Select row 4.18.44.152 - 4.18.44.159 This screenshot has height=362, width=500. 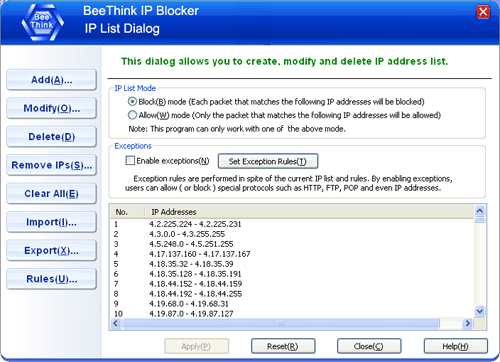coord(292,284)
